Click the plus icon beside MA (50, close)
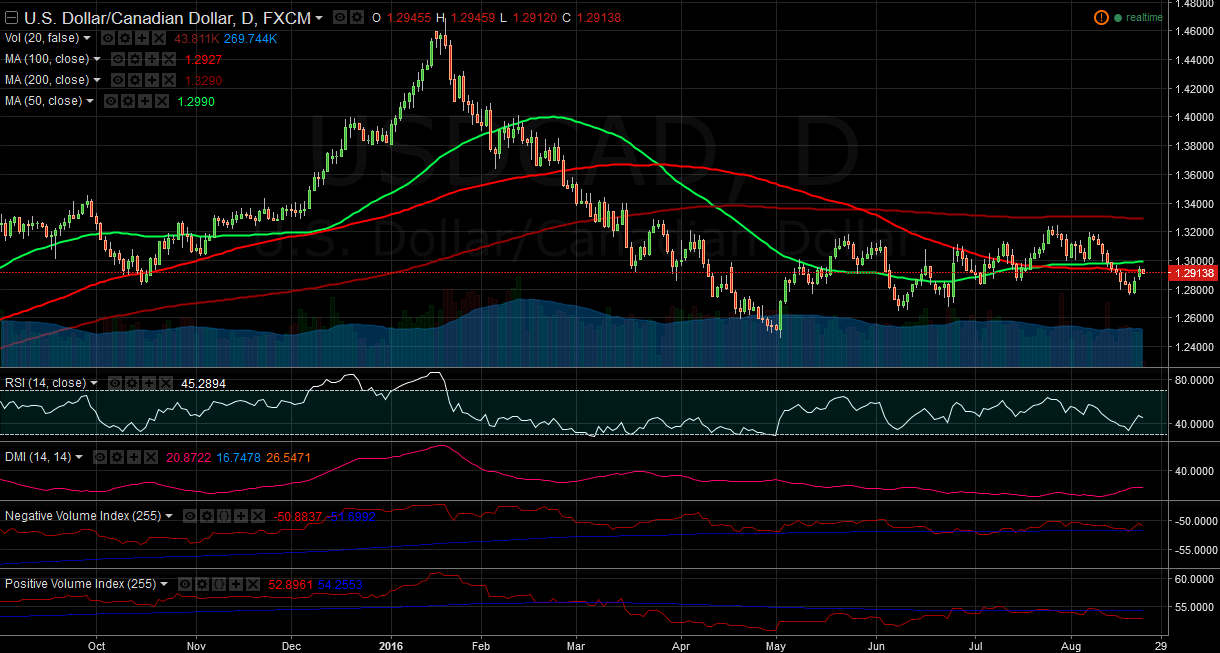The height and width of the screenshot is (653, 1220). click(x=143, y=101)
